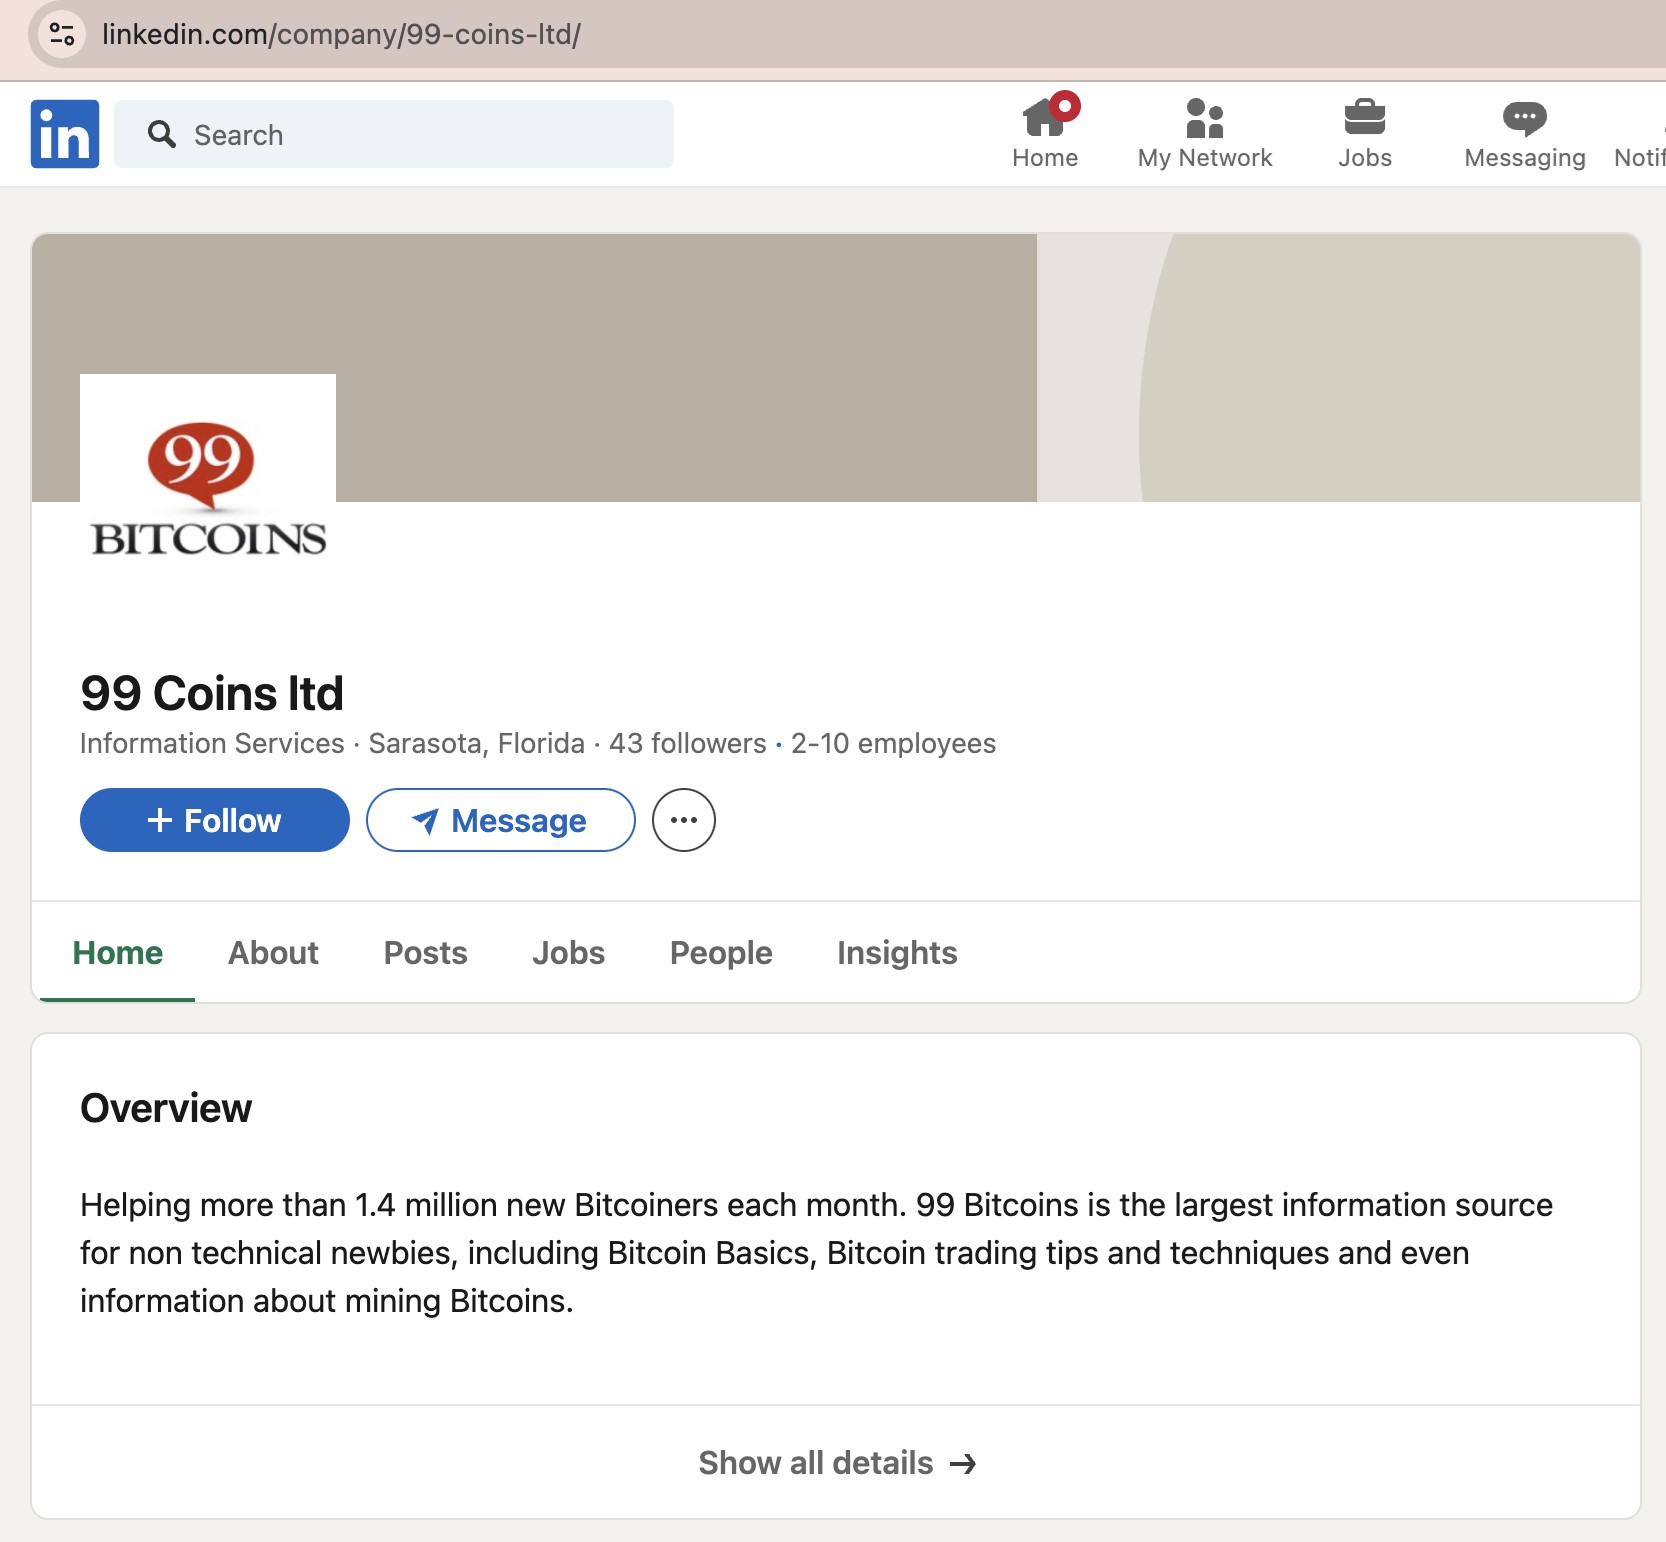Click the browser URL linkedin.com/company/99-coins-ltd/
This screenshot has width=1666, height=1542.
(x=341, y=34)
